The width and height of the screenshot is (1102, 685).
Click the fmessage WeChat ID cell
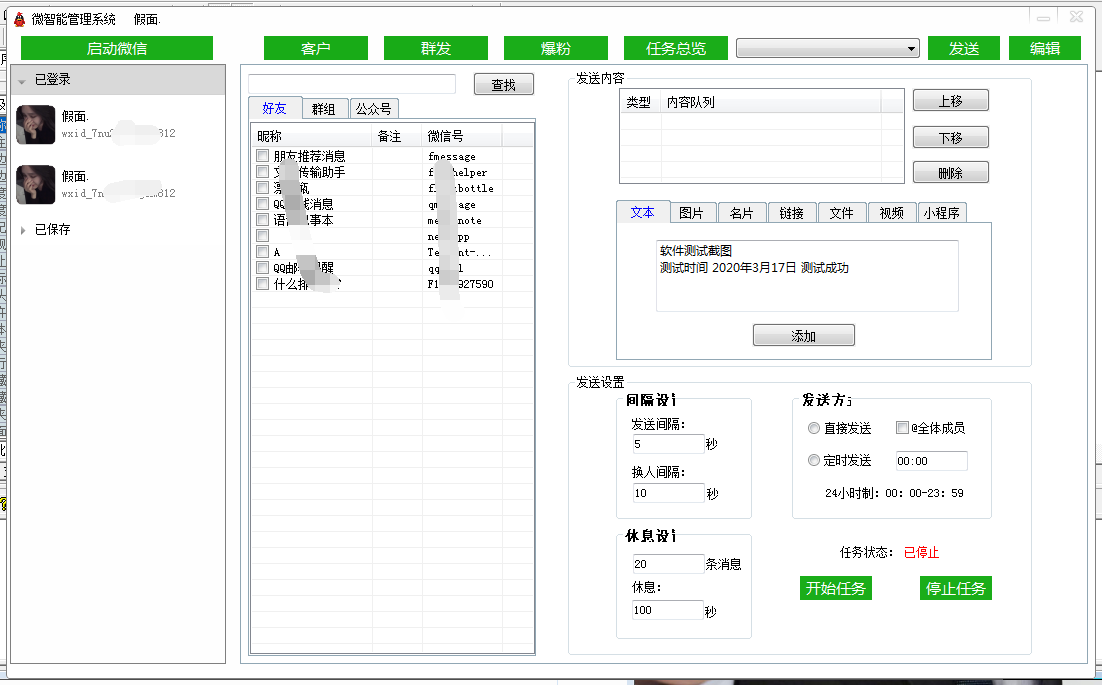[452, 156]
